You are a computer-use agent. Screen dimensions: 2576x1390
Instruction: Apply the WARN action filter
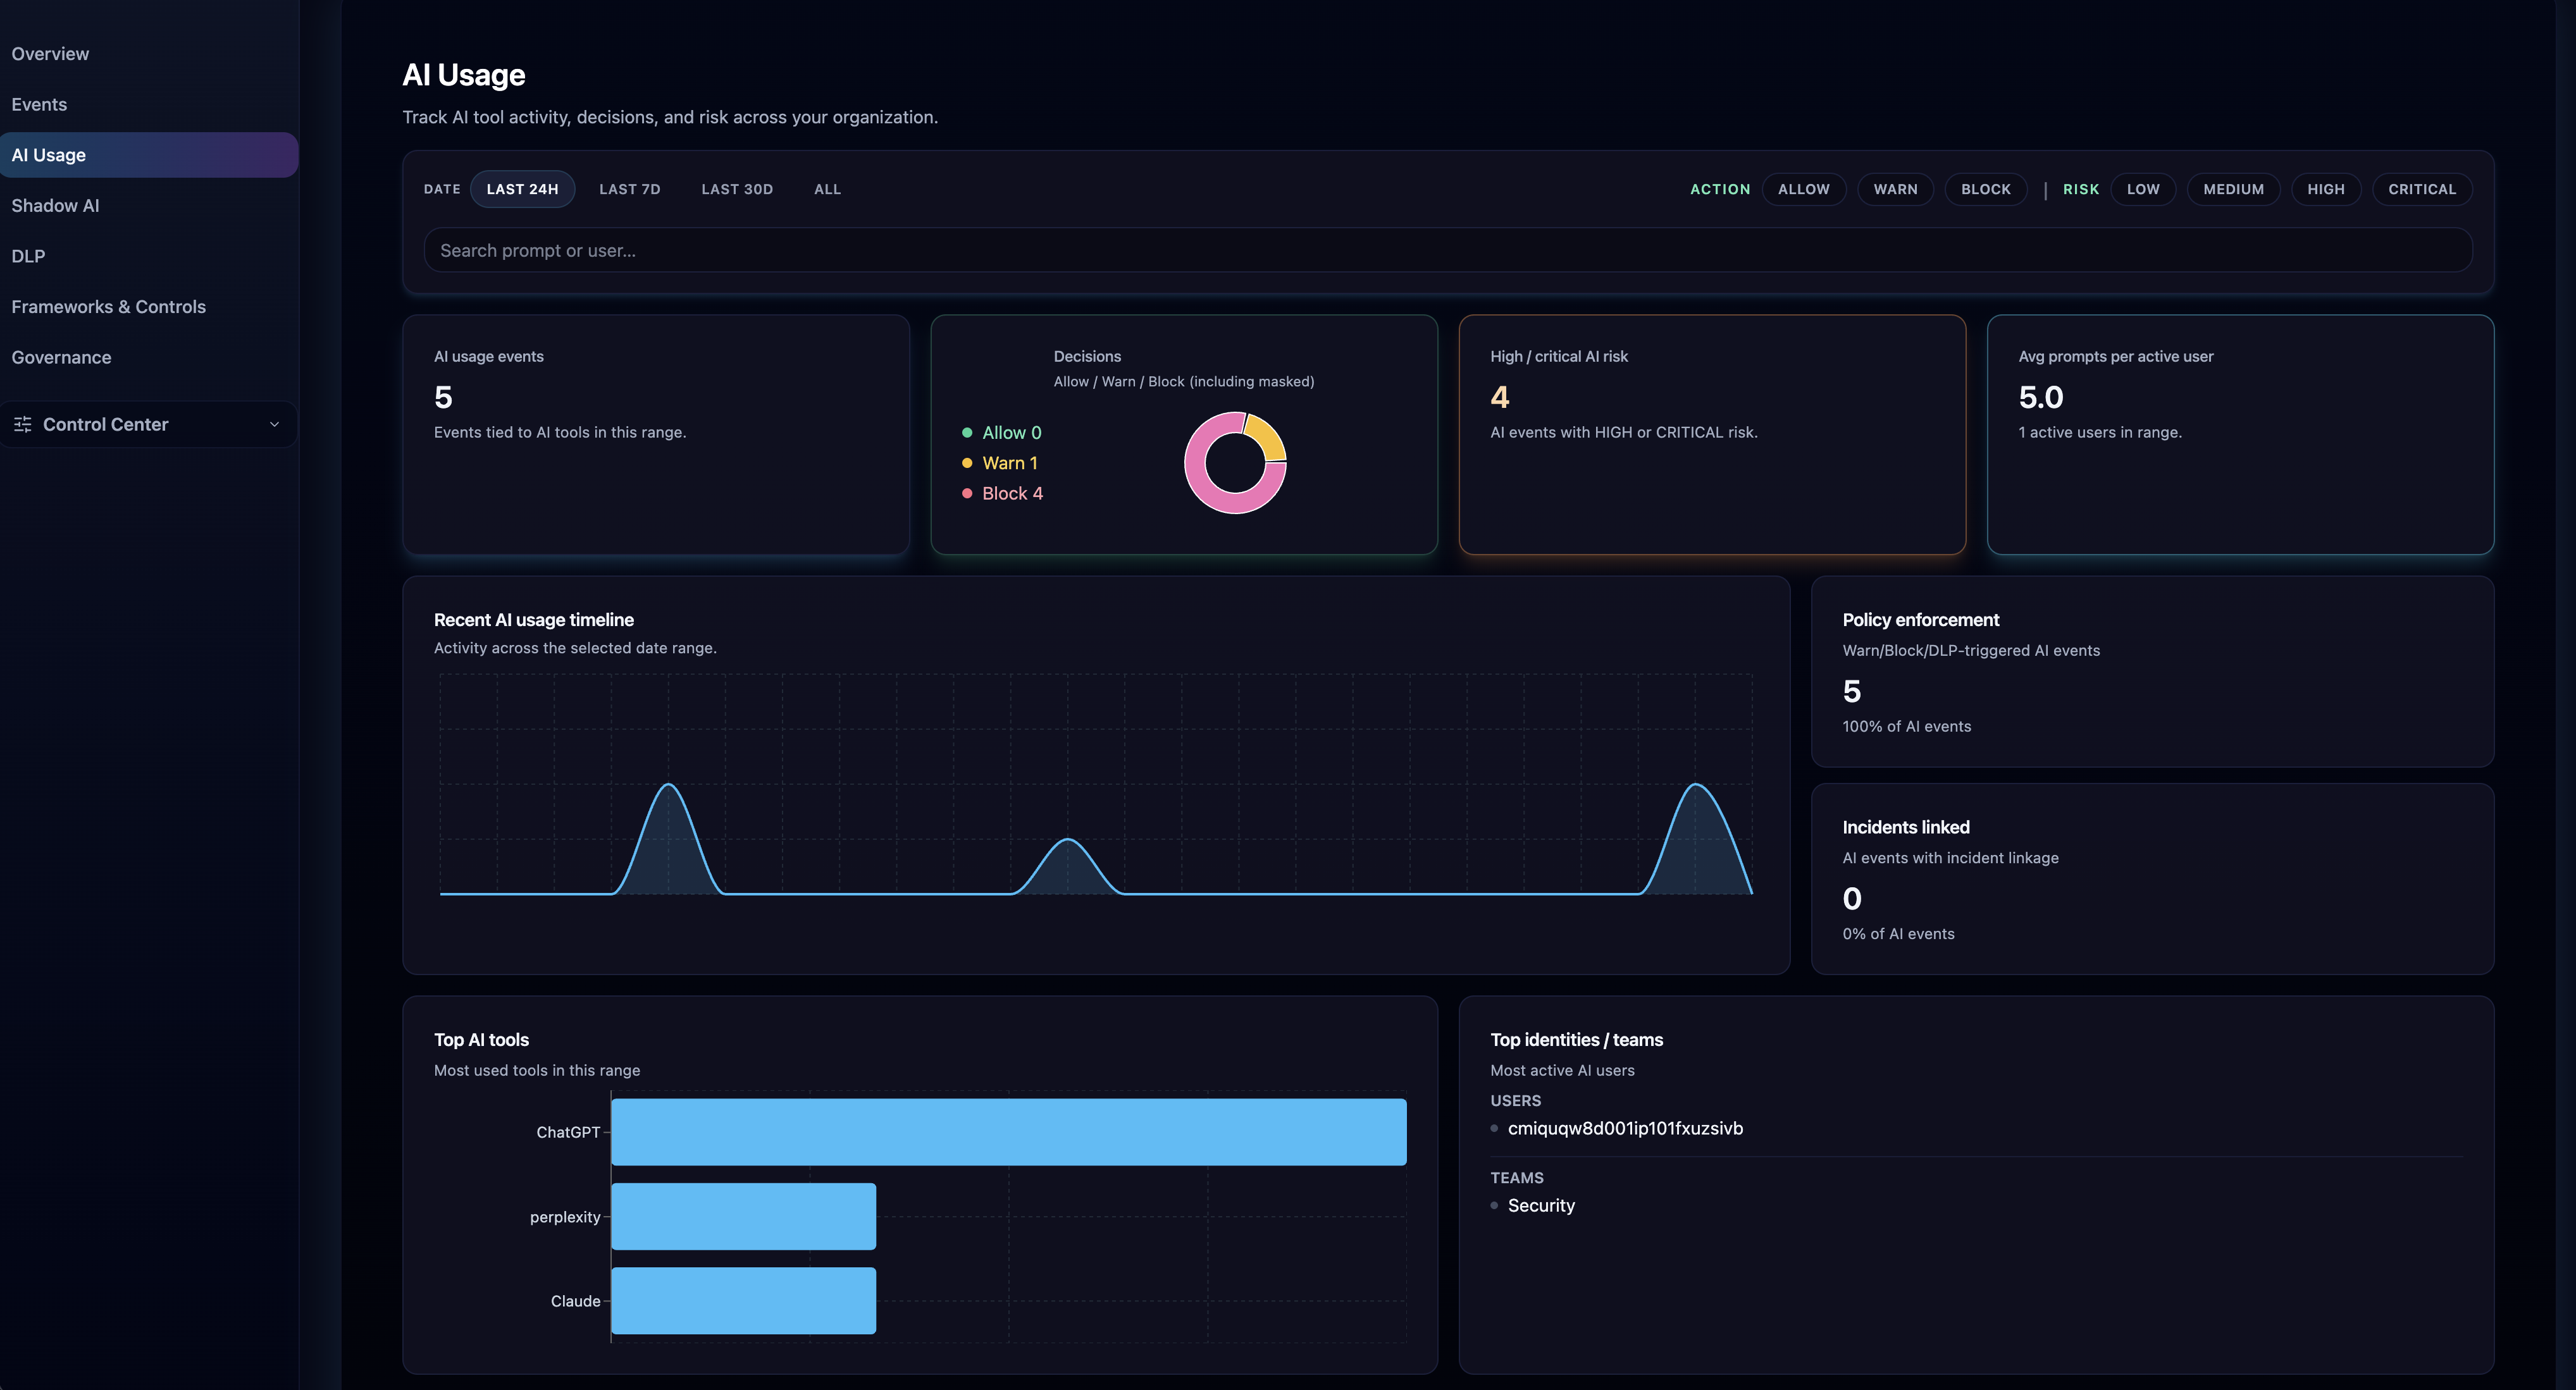coord(1895,189)
